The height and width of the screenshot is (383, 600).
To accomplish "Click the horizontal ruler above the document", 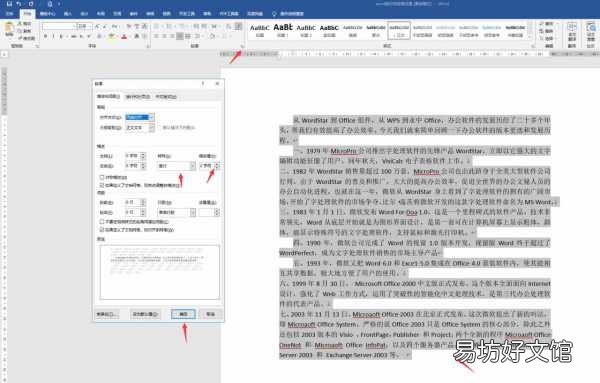I will [x=409, y=54].
